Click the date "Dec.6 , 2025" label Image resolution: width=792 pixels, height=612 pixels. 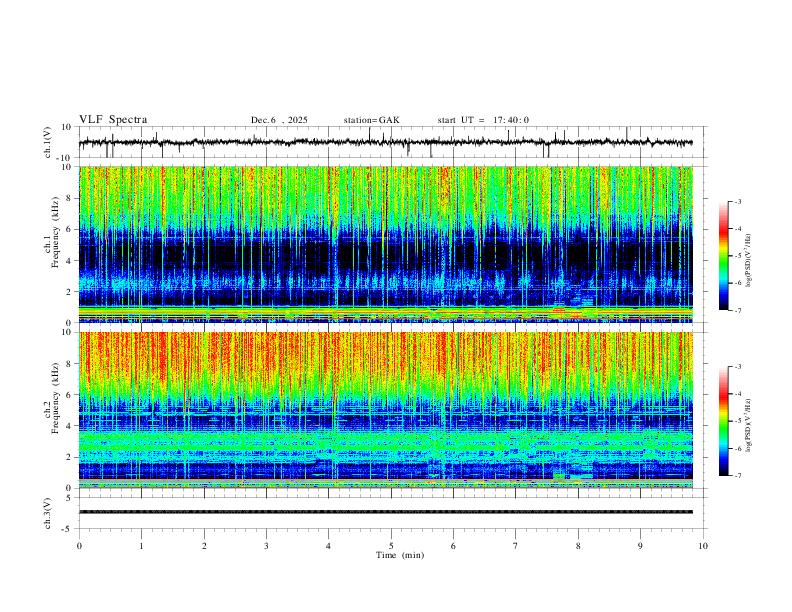click(x=279, y=120)
